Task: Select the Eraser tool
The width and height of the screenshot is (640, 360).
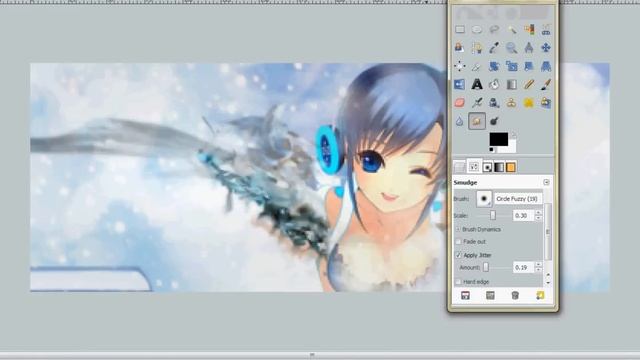Action: coord(460,102)
